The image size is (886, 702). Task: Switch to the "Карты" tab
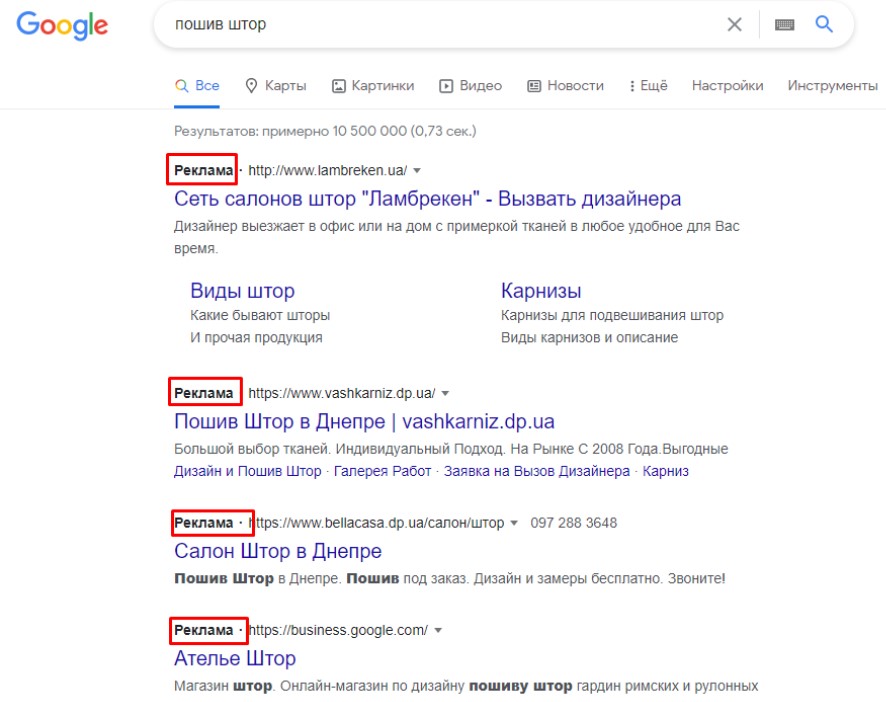point(276,86)
